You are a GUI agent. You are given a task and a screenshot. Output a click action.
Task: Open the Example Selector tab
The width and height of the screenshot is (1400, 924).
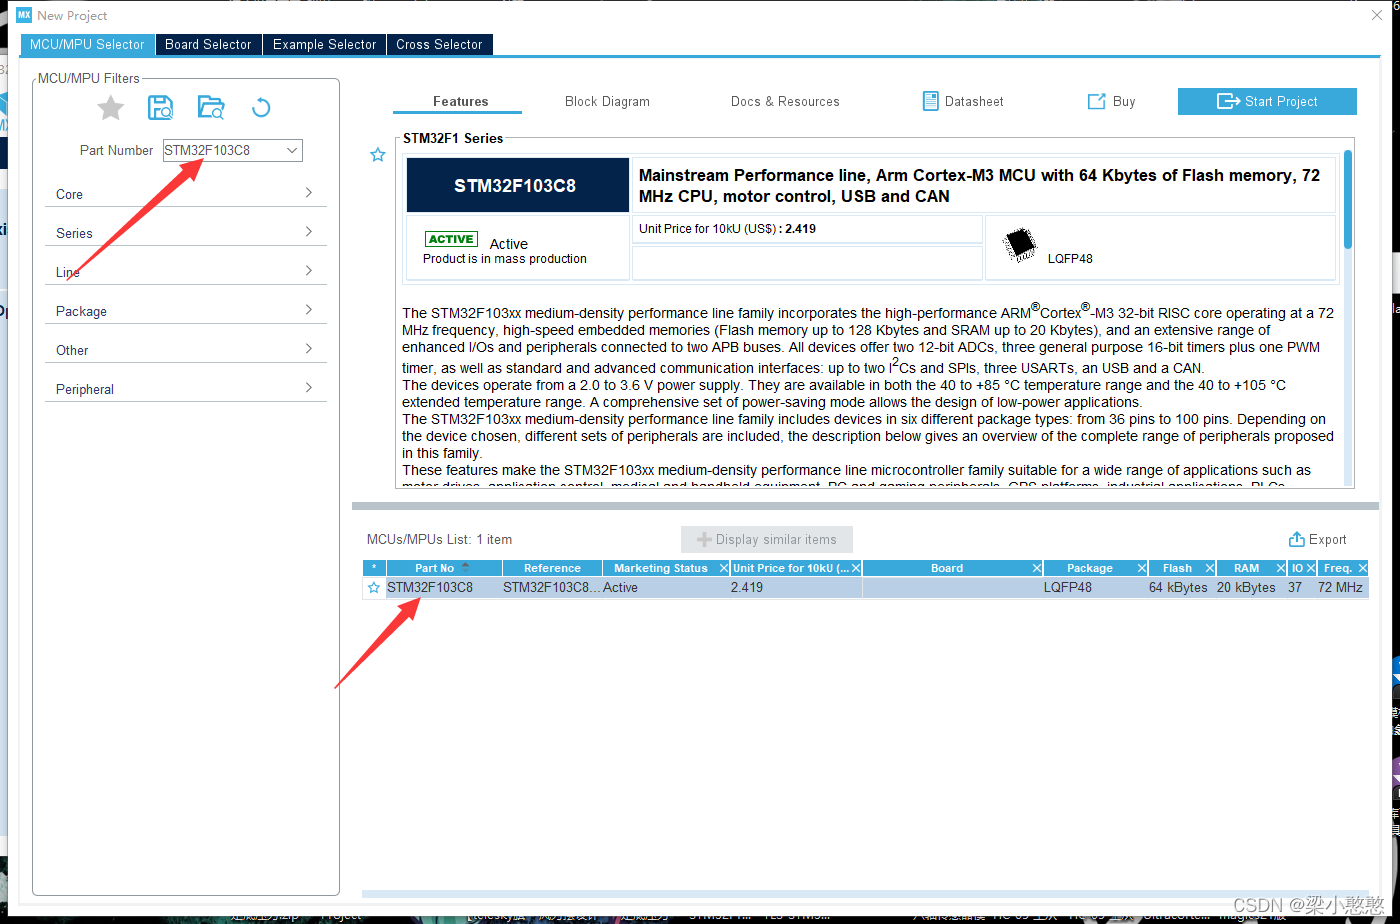coord(324,44)
